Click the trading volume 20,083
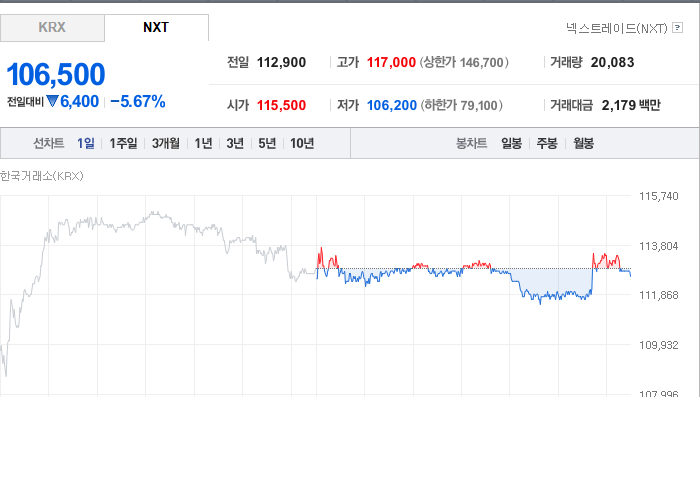 (612, 62)
